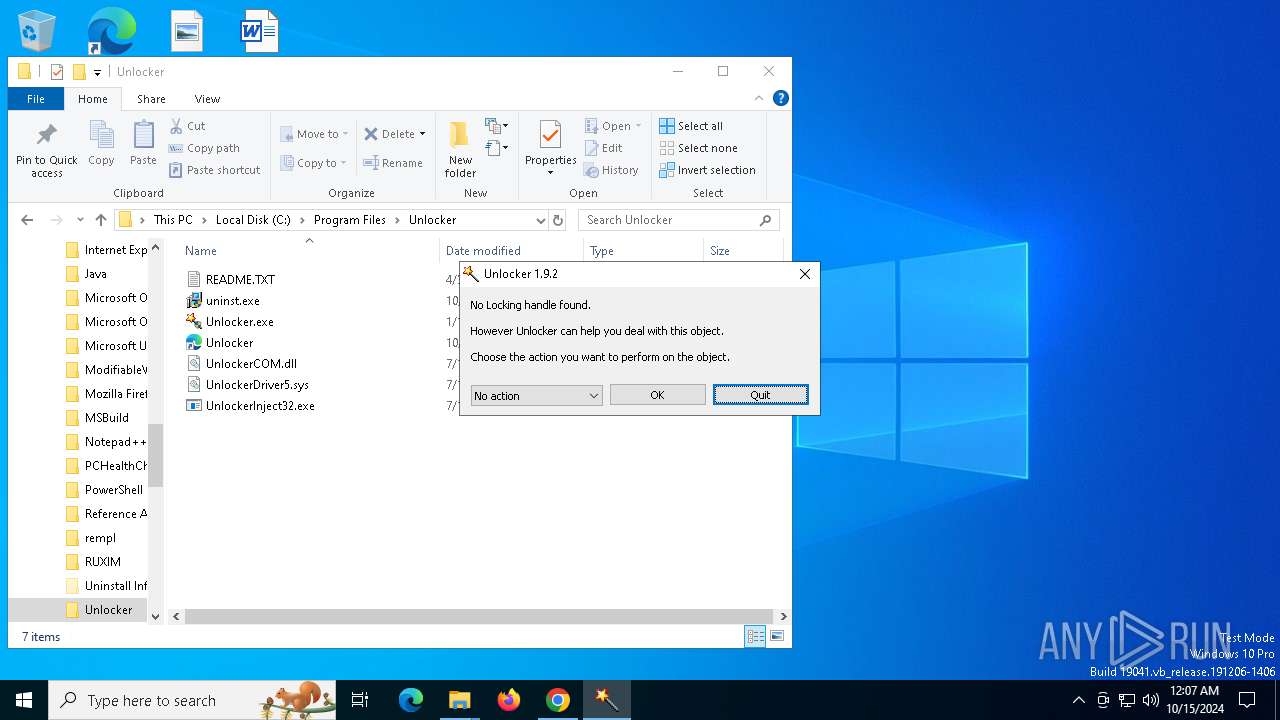This screenshot has width=1280, height=720.
Task: Click the Search Unlocker field
Action: click(678, 220)
